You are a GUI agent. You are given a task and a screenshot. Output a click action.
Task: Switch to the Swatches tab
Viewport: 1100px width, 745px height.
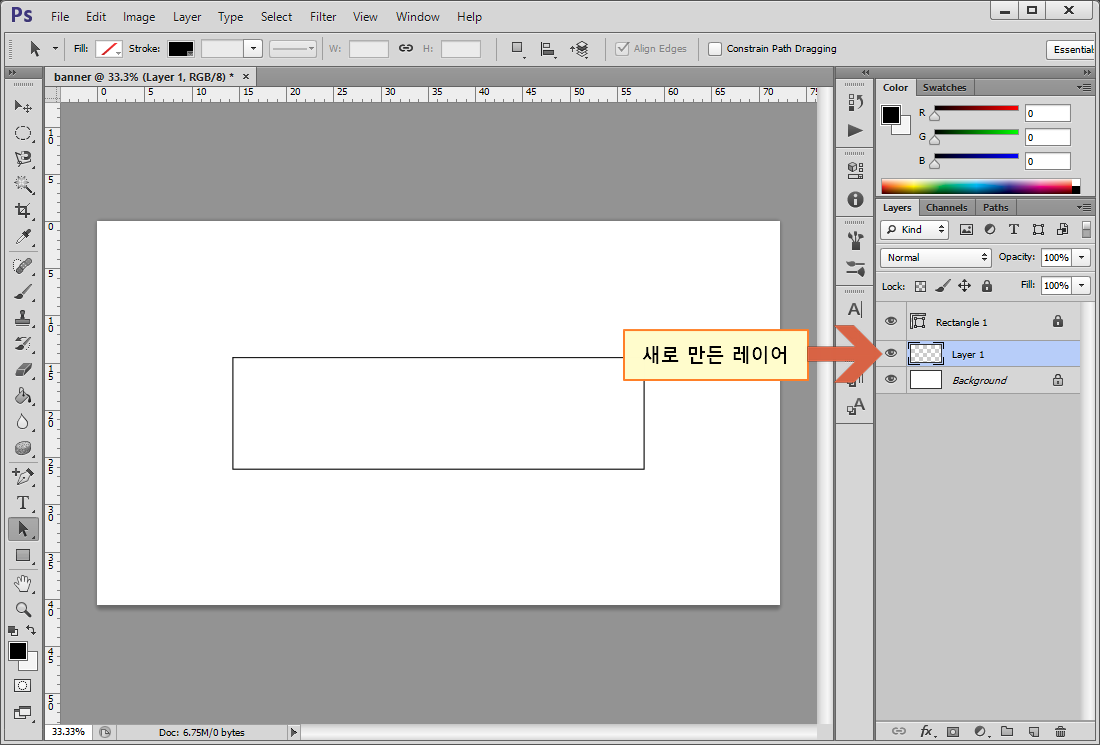(x=944, y=87)
